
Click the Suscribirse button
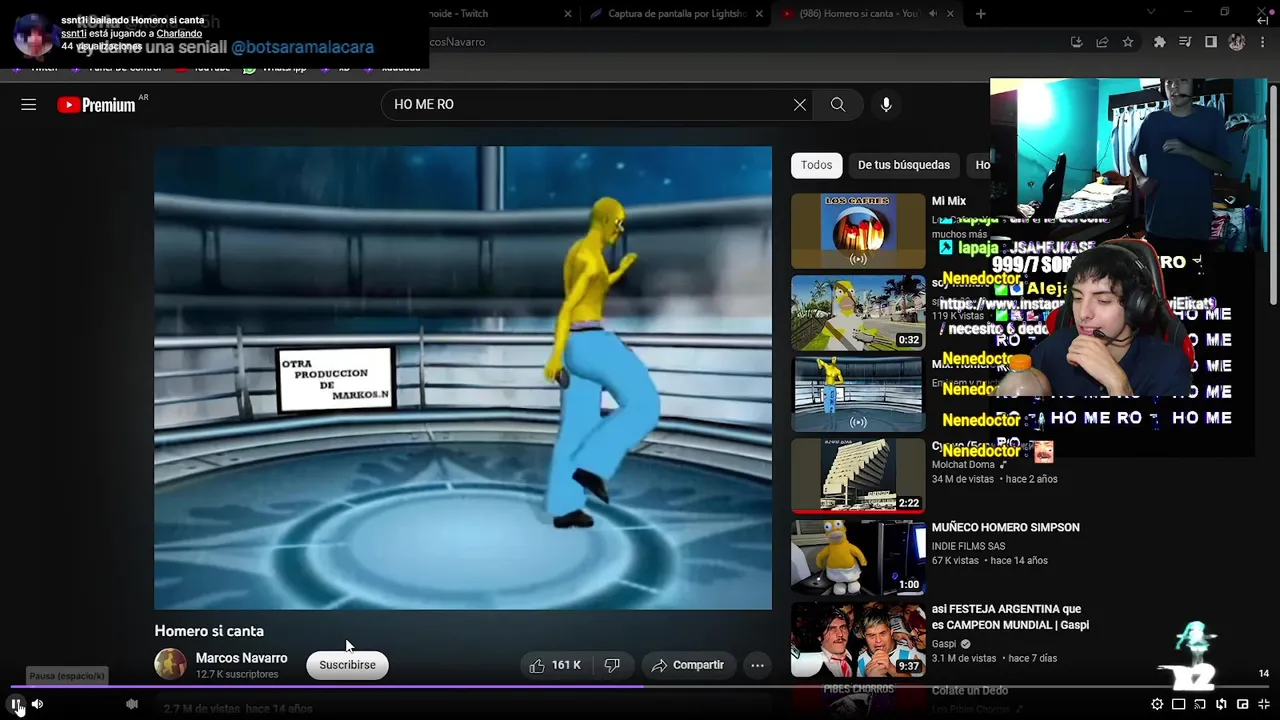pyautogui.click(x=347, y=665)
